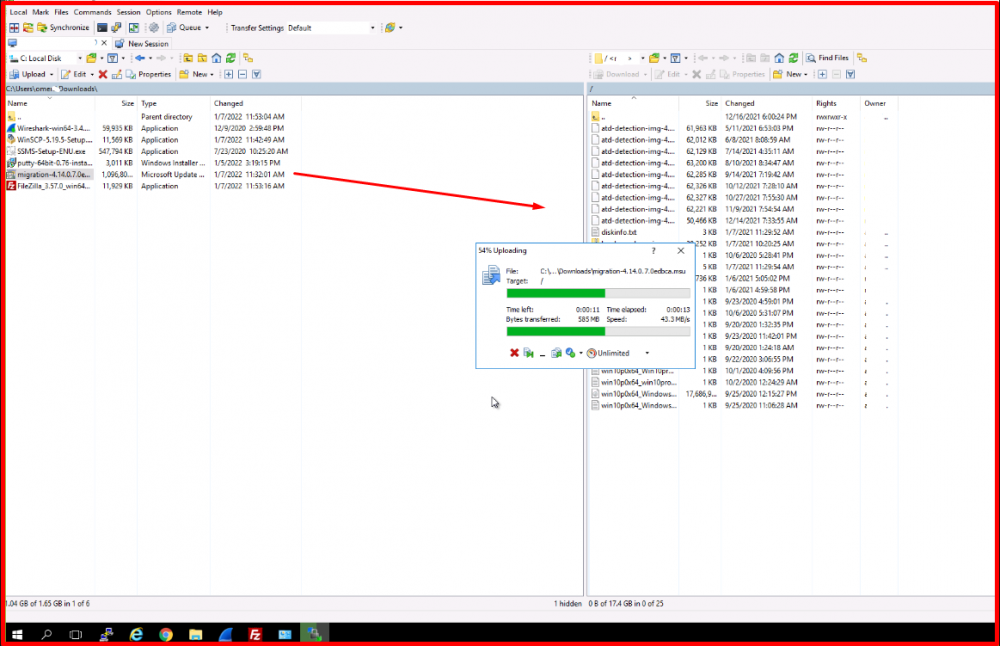Open the PuTTY session icon
1000x646 pixels.
tap(116, 27)
